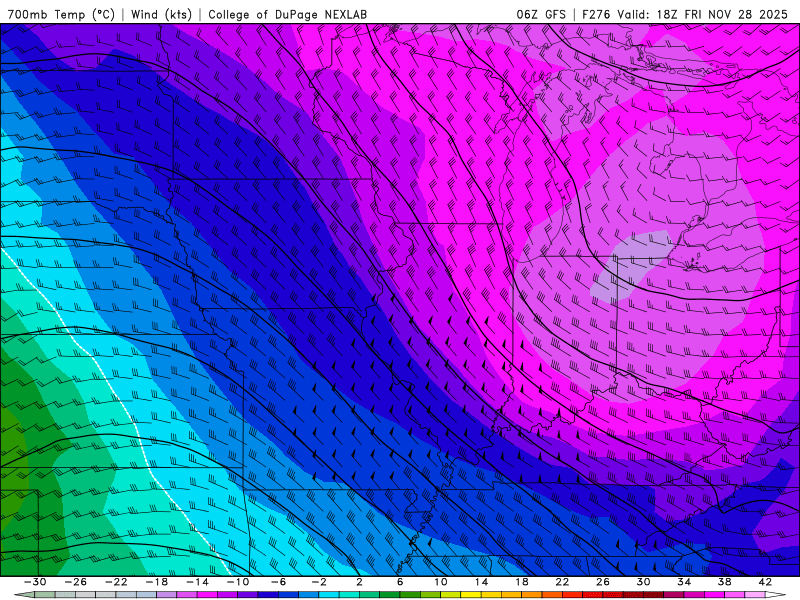Select the 14 value on the color scale
Screen dimensions: 800x600
pyautogui.click(x=481, y=582)
